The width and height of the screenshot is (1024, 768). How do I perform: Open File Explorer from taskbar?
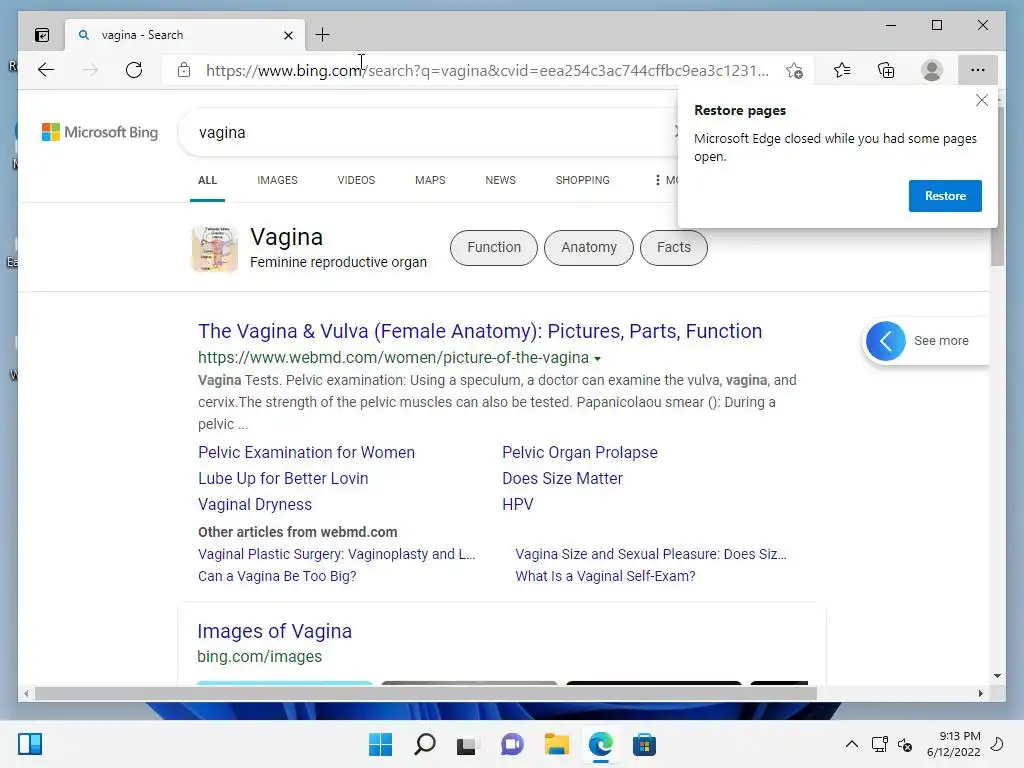(x=556, y=744)
